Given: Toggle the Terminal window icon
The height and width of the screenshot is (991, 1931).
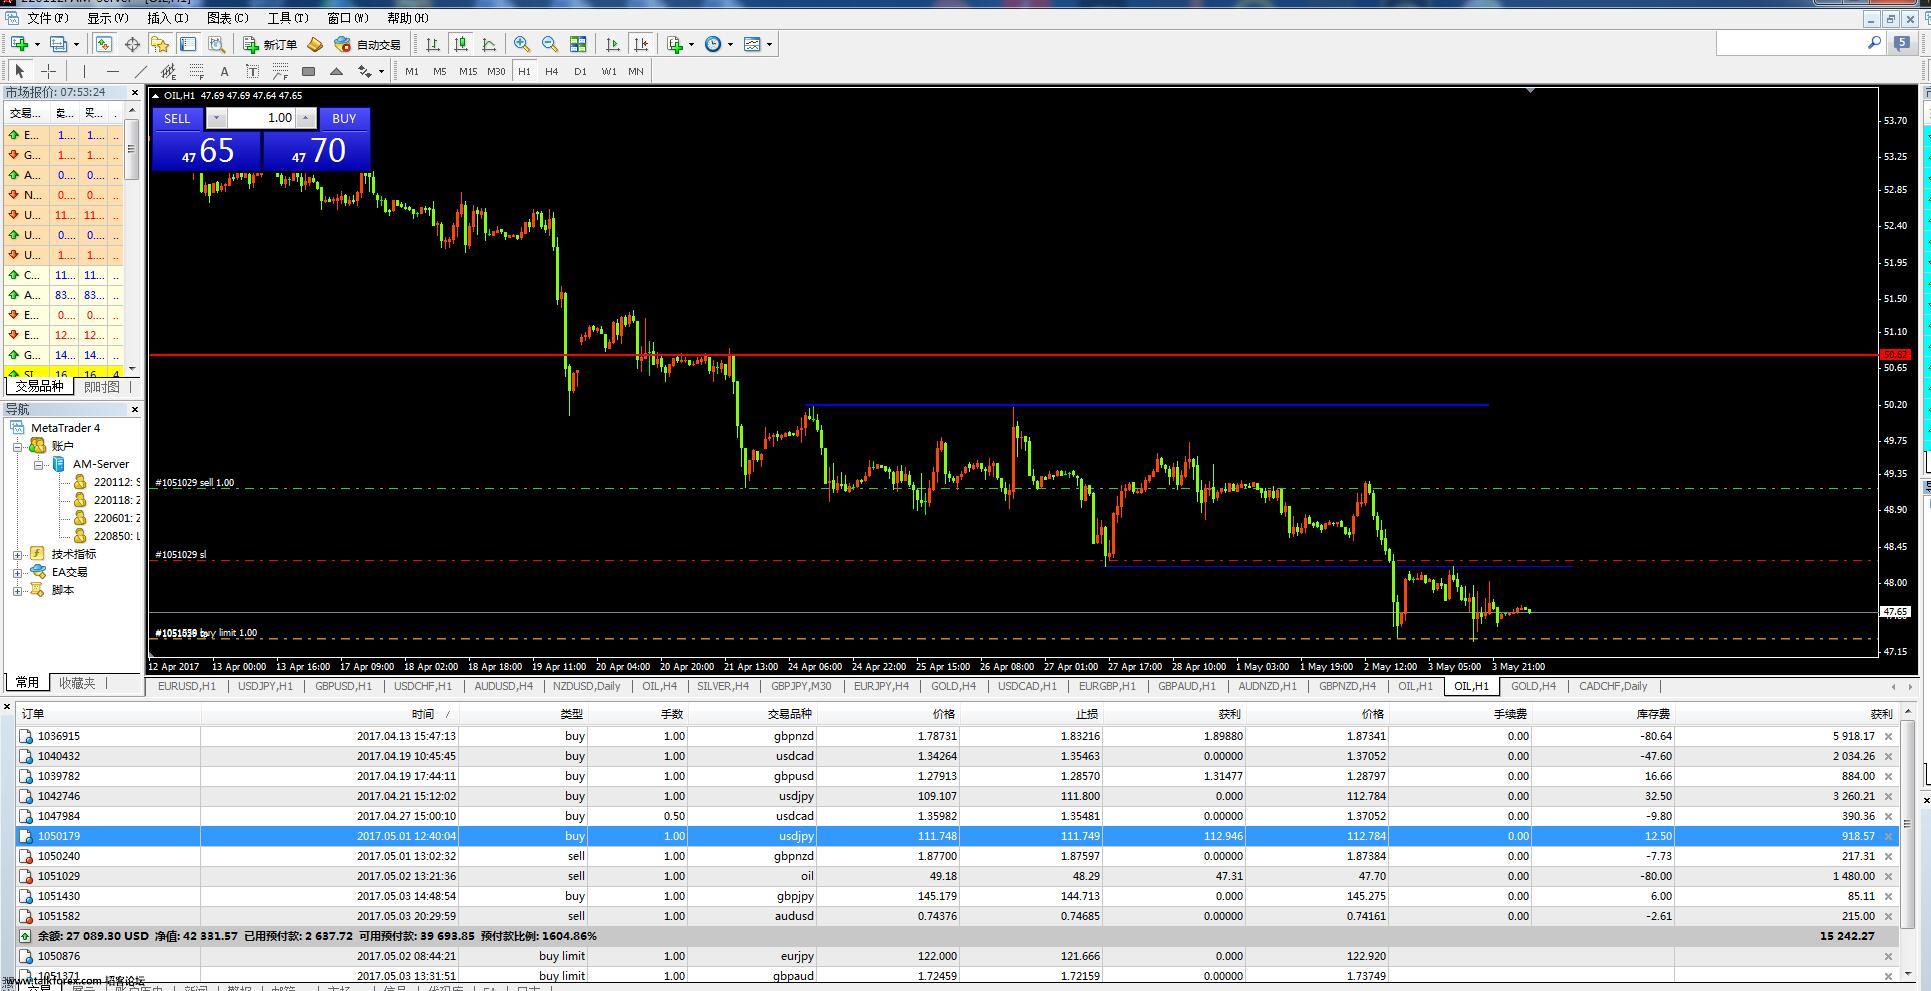Looking at the screenshot, I should [x=188, y=44].
